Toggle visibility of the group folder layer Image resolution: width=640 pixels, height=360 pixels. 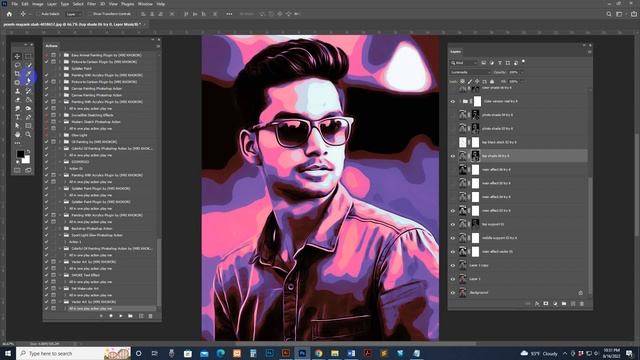tap(453, 101)
